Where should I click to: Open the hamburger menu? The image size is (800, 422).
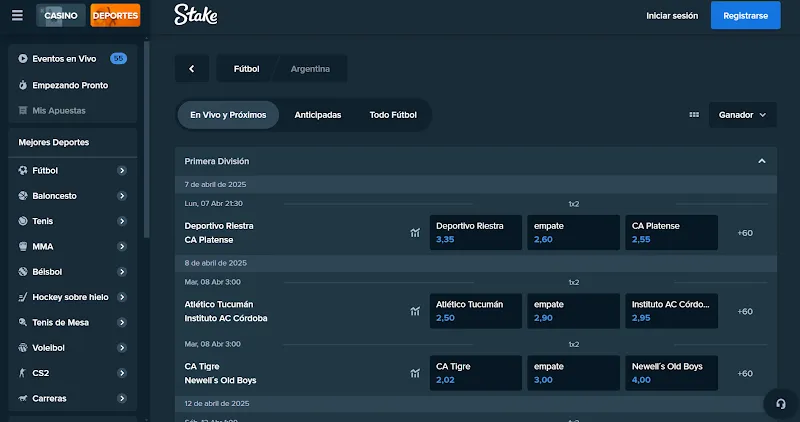point(17,15)
